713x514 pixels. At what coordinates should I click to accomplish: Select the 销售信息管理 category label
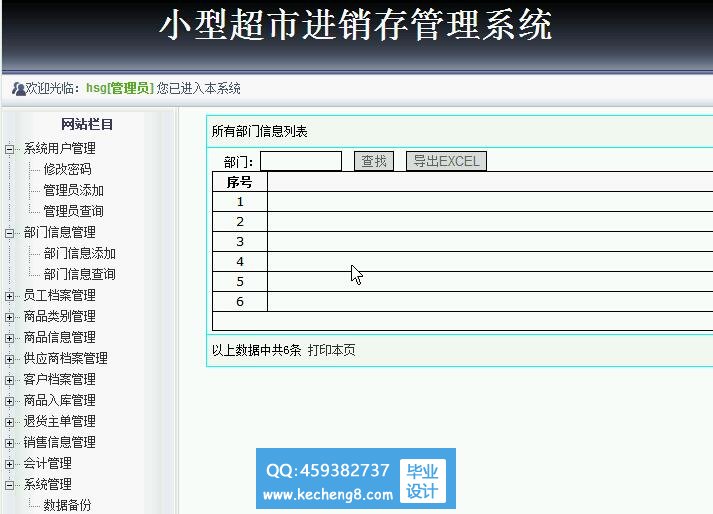(60, 442)
